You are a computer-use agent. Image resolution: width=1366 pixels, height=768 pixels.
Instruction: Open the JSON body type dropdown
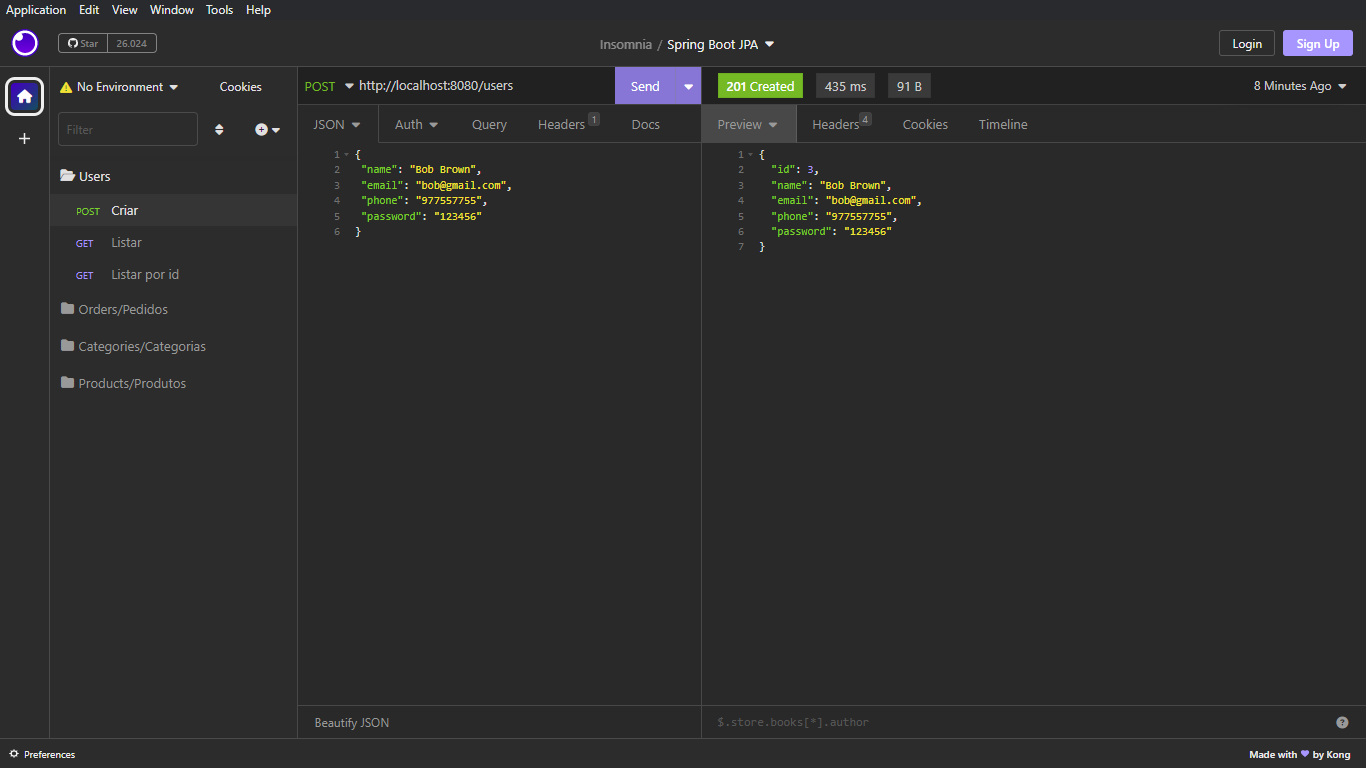337,124
